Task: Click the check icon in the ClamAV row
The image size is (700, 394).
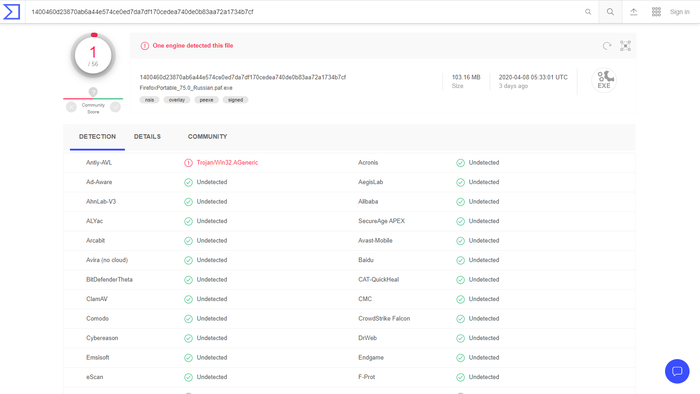Action: pos(188,299)
